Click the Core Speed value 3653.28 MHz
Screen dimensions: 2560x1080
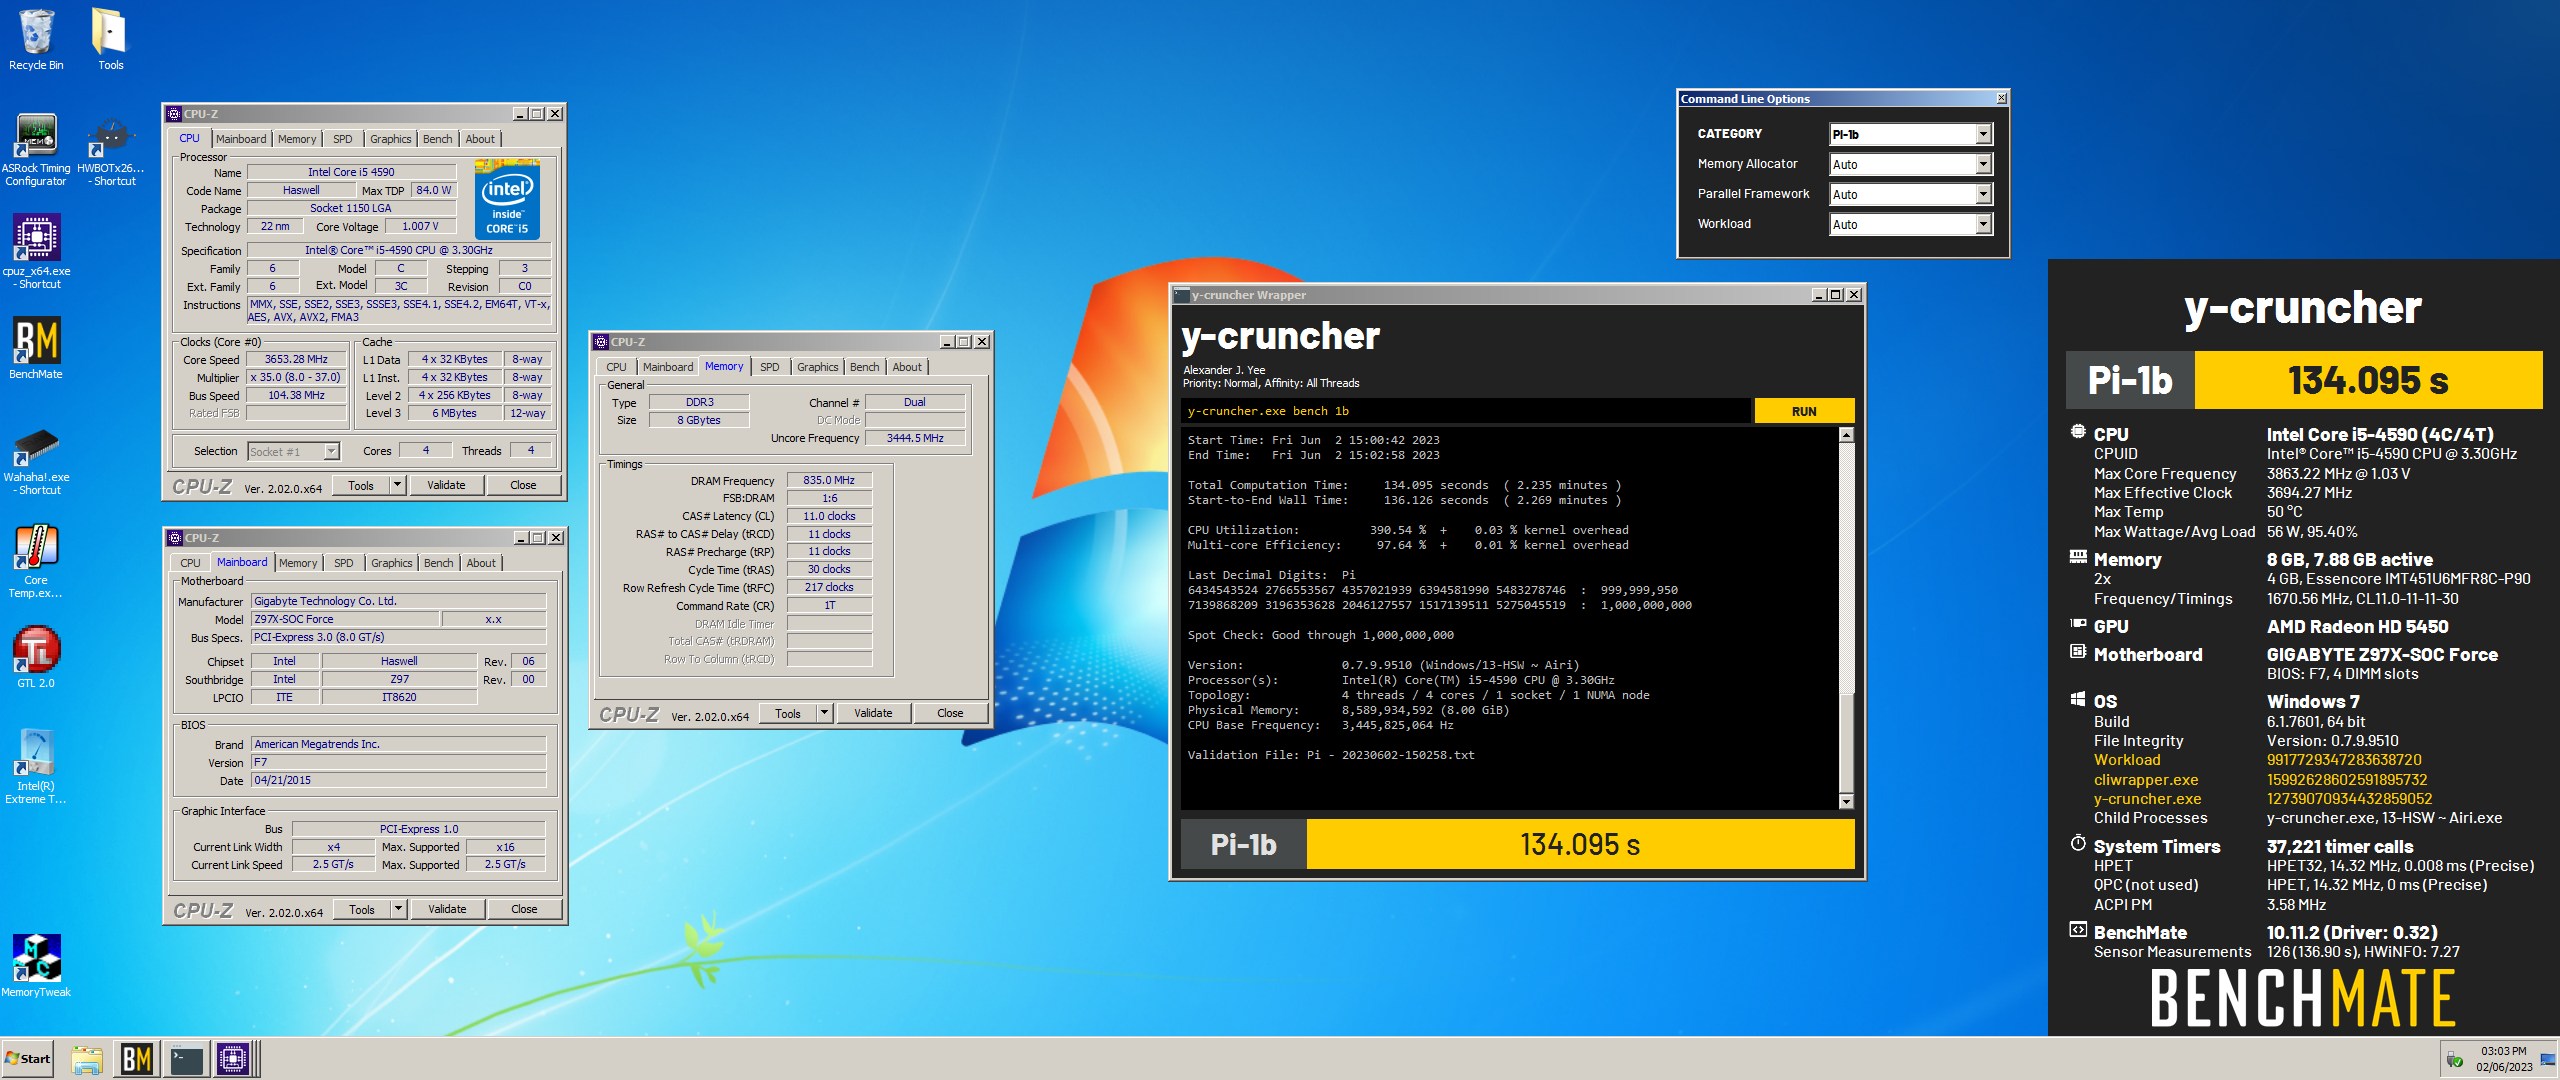click(x=296, y=360)
